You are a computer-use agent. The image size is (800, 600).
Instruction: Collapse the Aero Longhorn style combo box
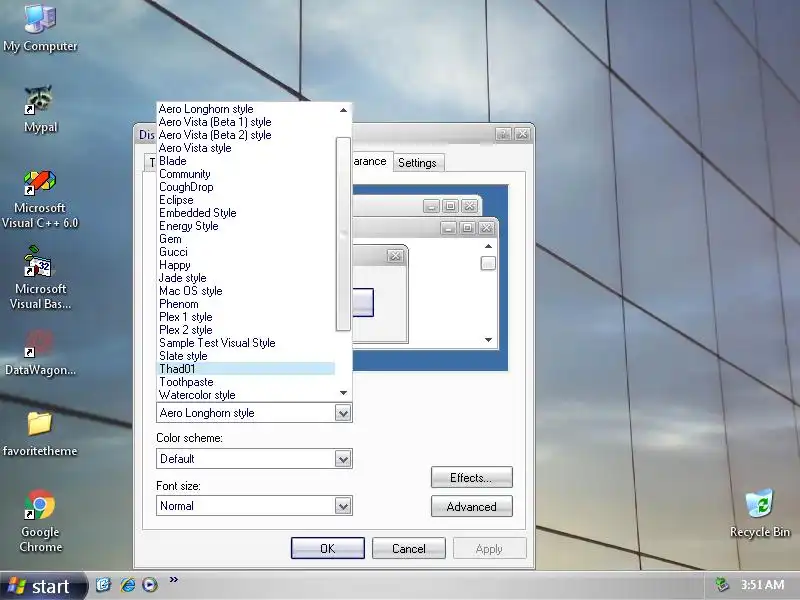pyautogui.click(x=343, y=413)
